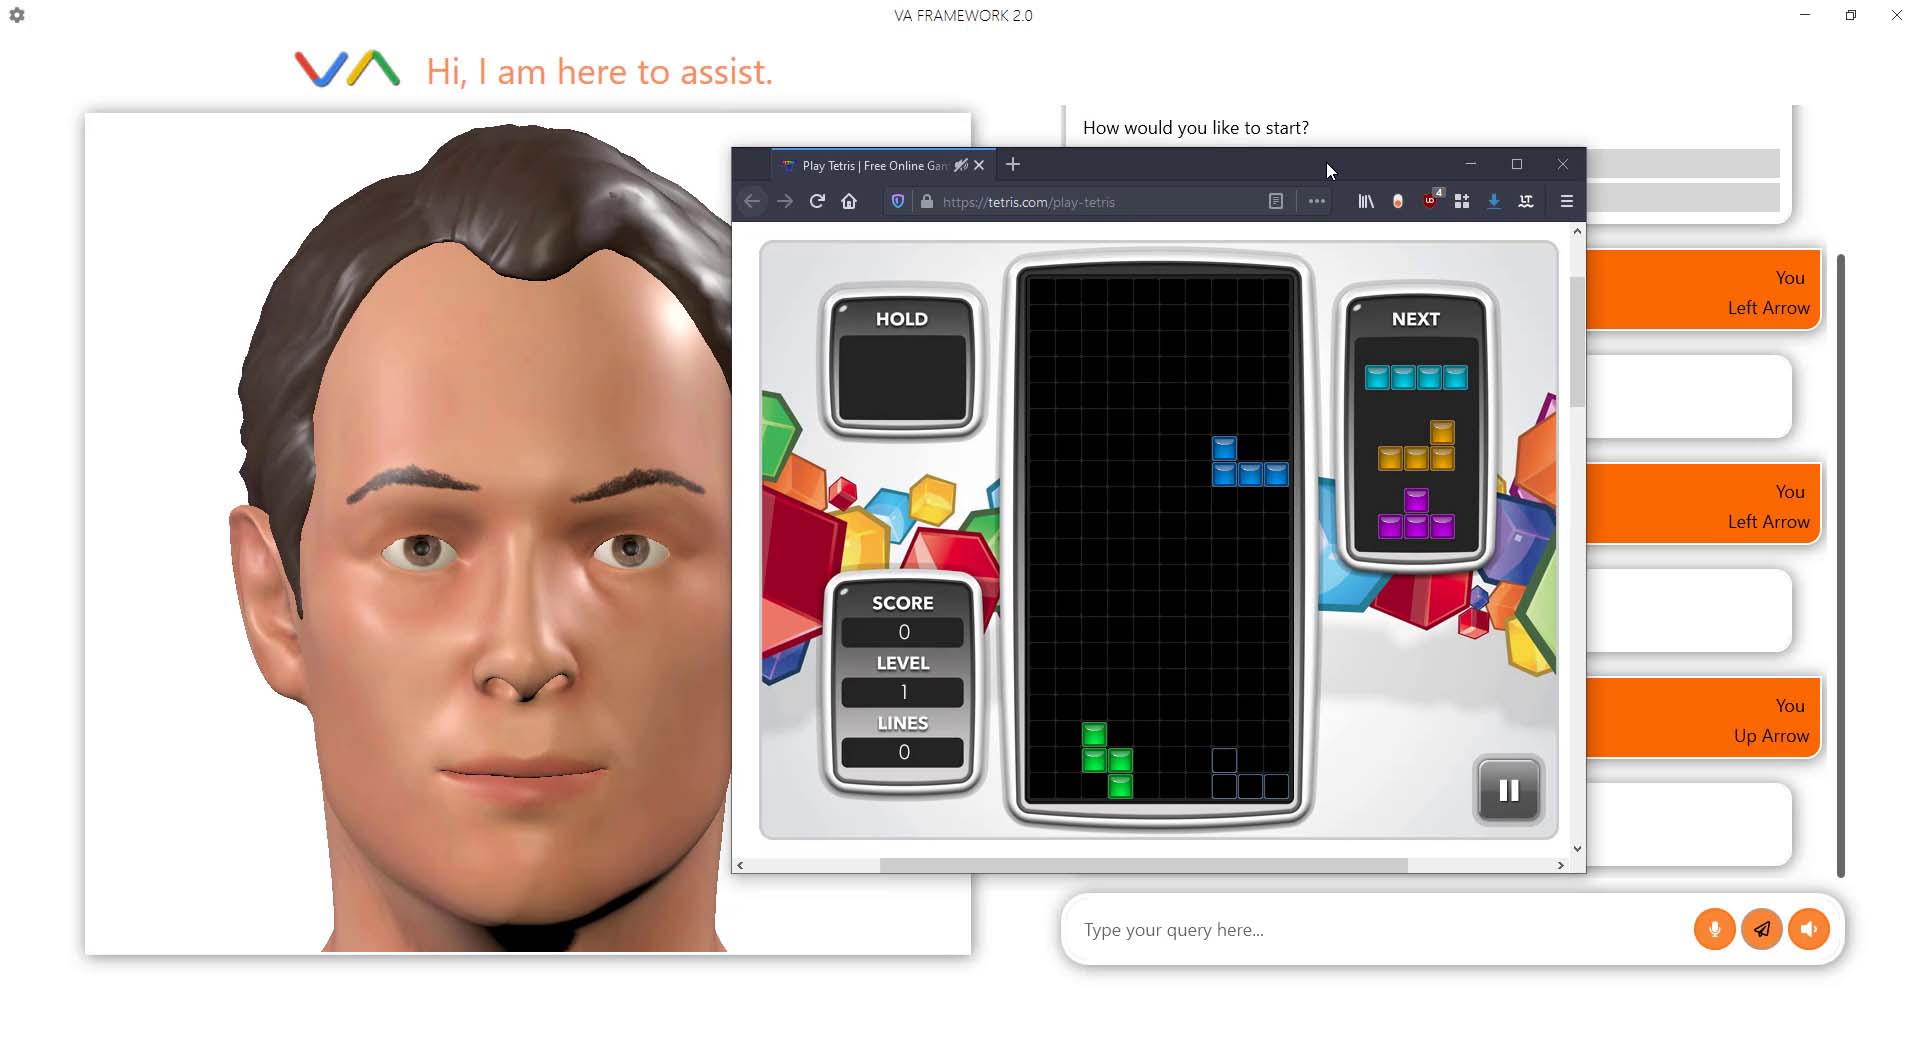Click the Type your query here field
Screen dimensions: 1920x1040
point(1380,930)
